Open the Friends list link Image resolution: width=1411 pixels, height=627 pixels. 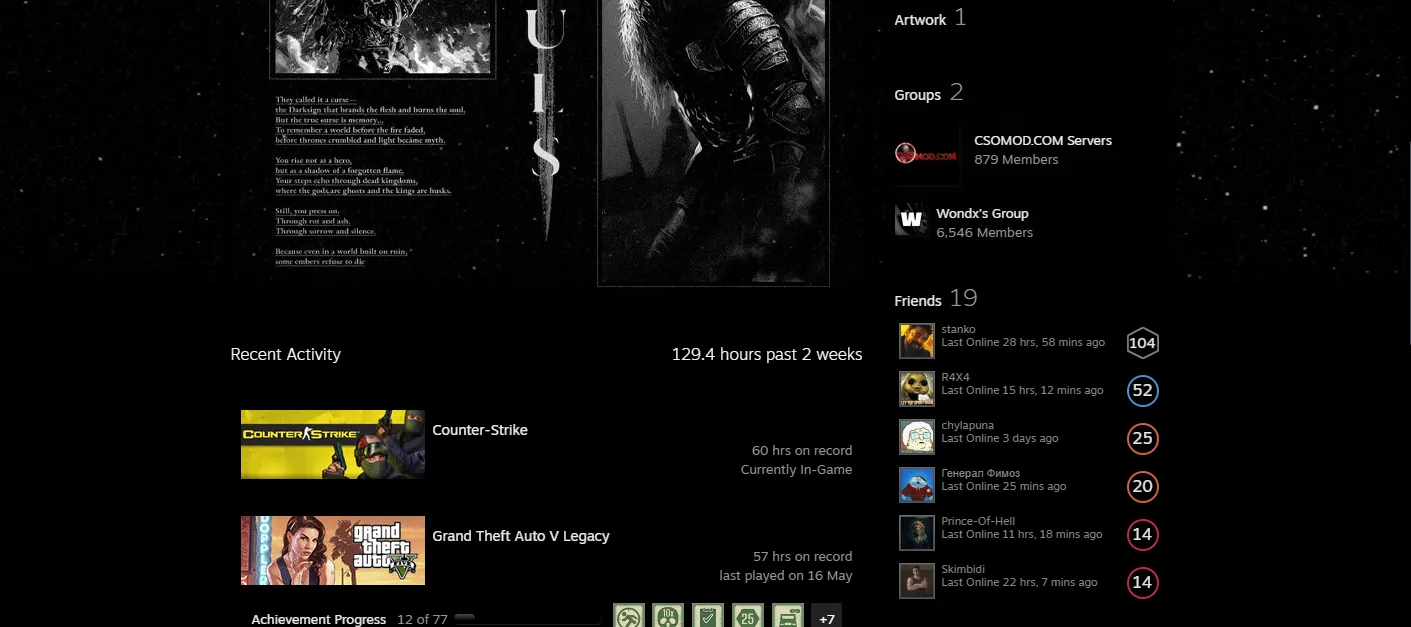918,300
